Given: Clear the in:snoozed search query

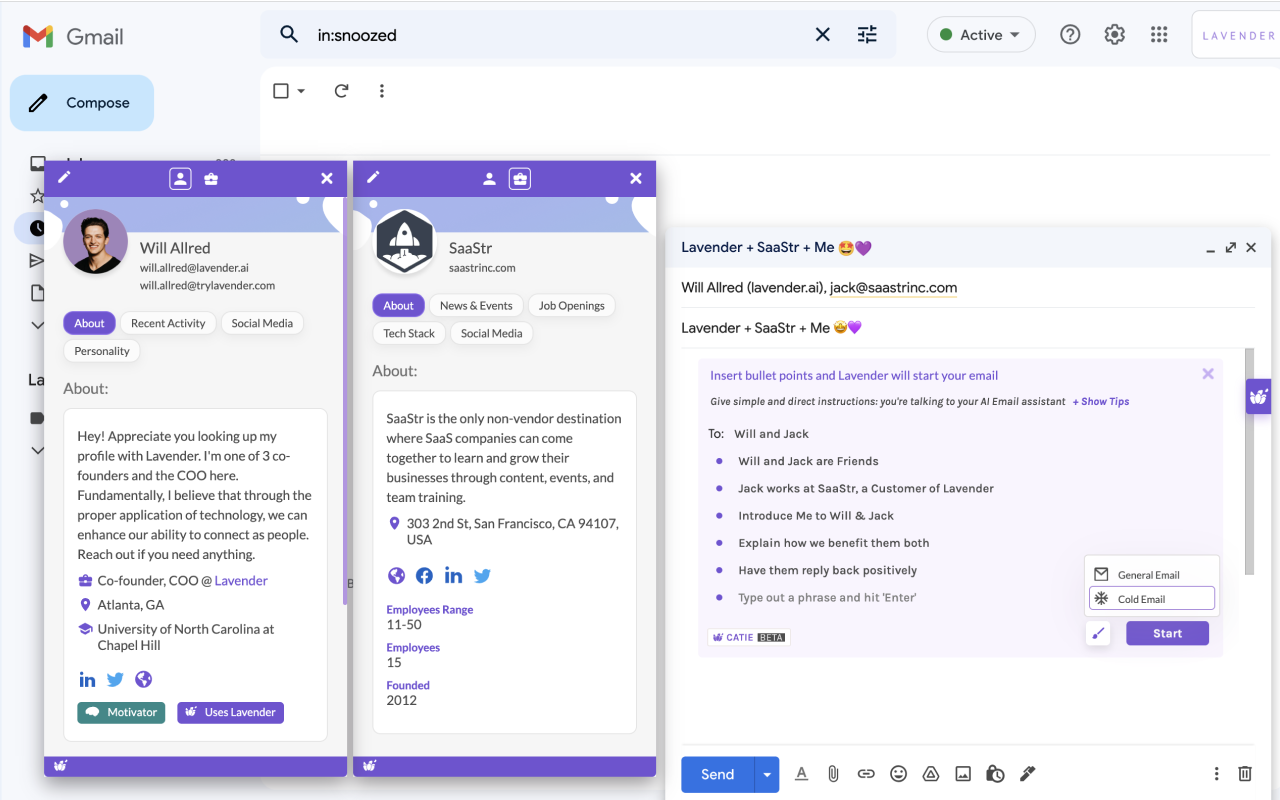Looking at the screenshot, I should tap(822, 35).
